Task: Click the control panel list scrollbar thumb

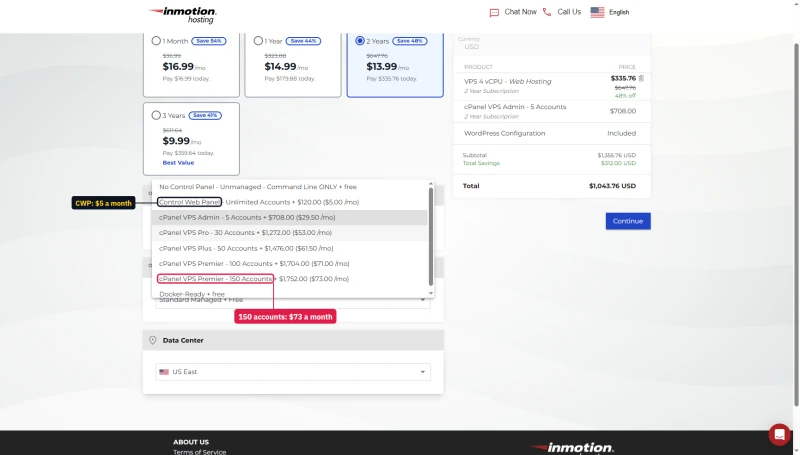Action: click(431, 237)
